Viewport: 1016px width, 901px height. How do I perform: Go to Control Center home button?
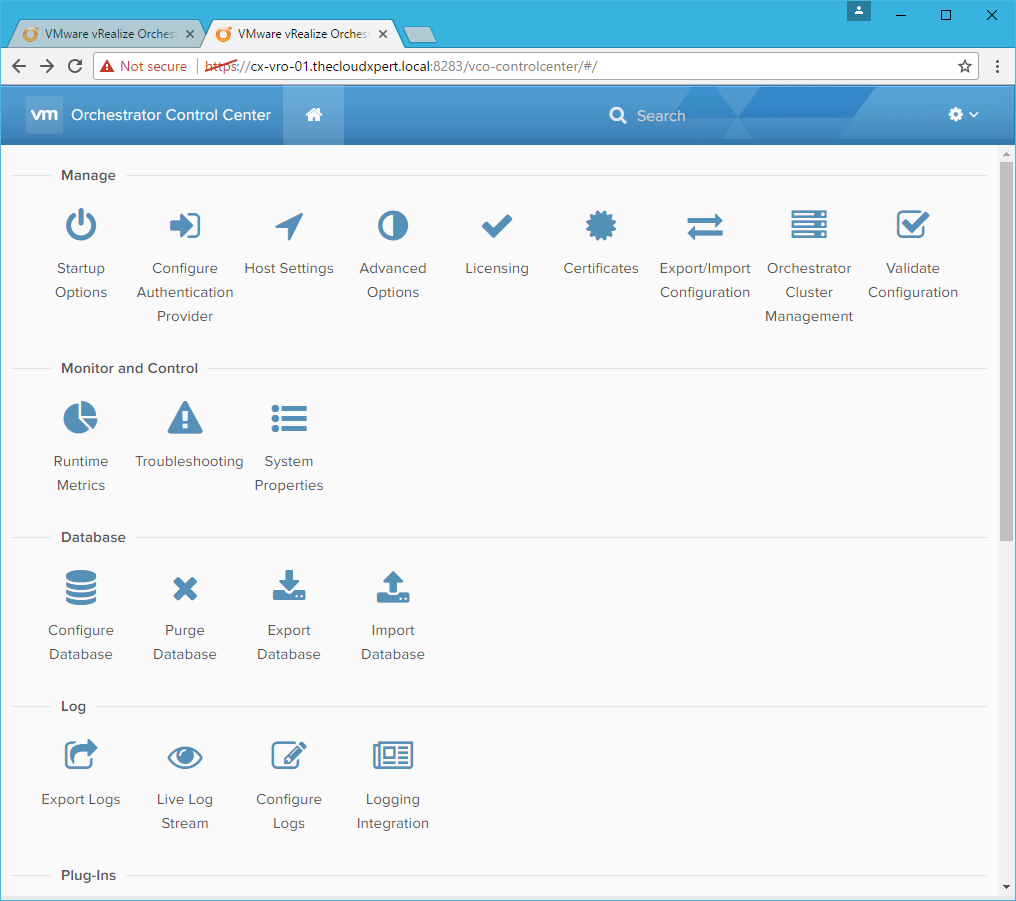(314, 115)
